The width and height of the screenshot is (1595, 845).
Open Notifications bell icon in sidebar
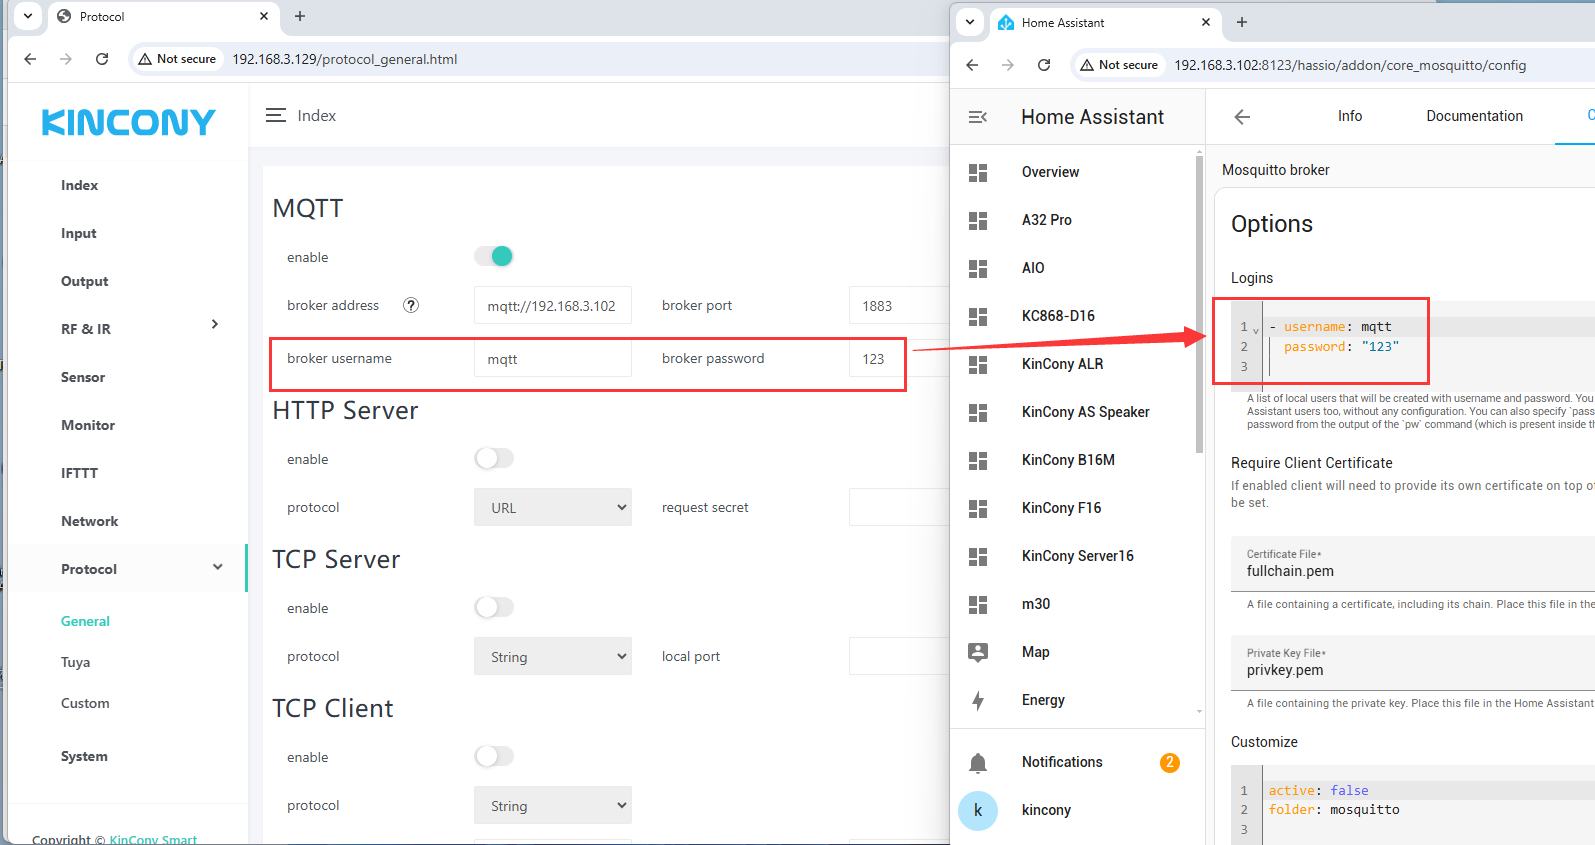(978, 763)
